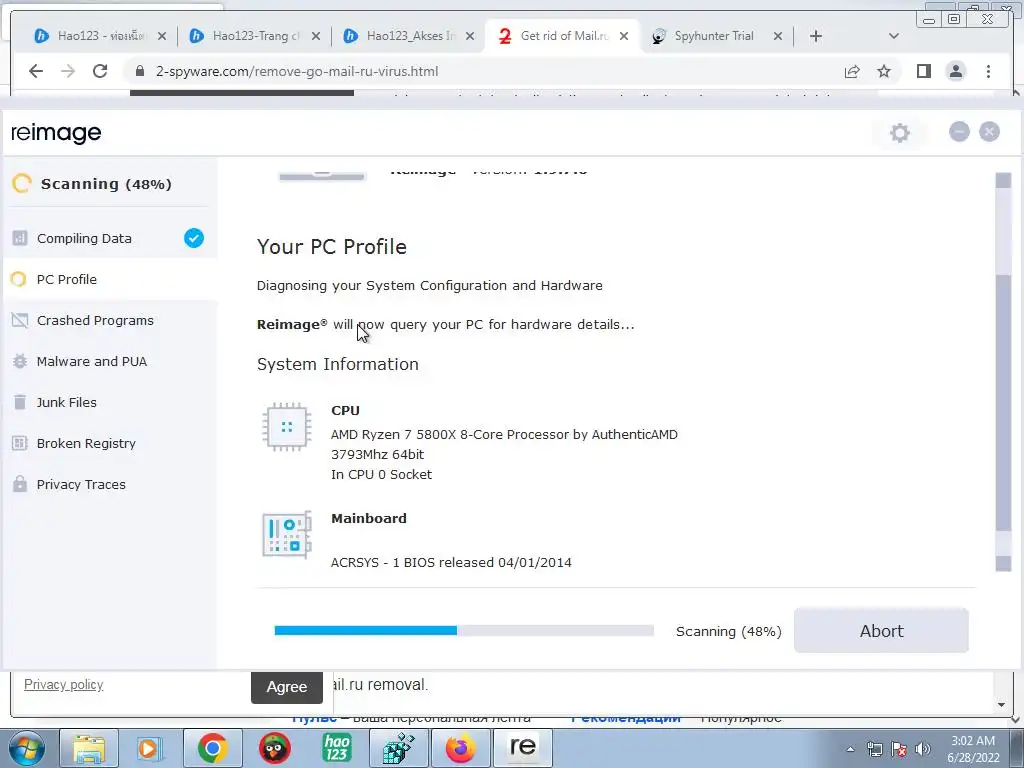Click the Crashed Programs monitor icon

click(20, 321)
